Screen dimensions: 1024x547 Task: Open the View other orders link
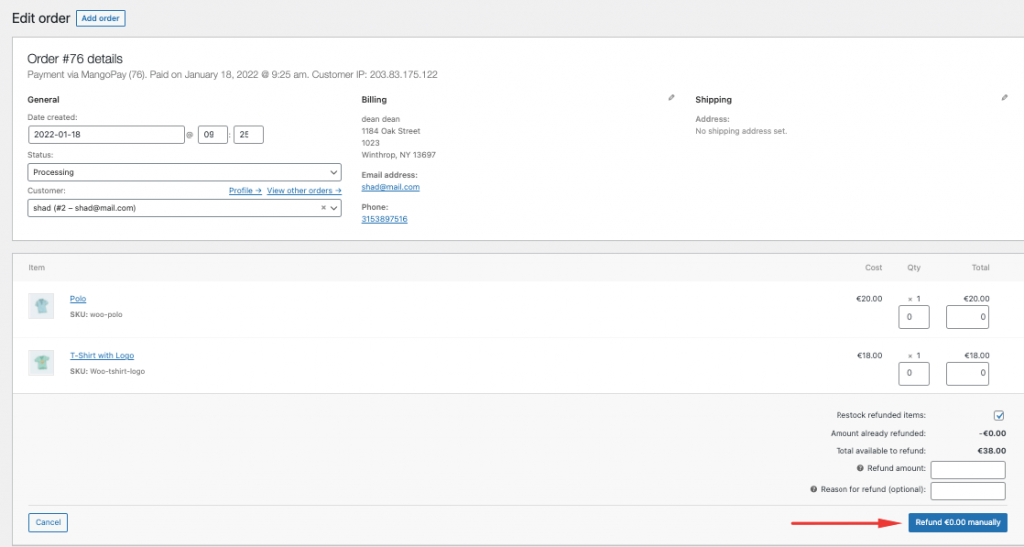click(304, 191)
